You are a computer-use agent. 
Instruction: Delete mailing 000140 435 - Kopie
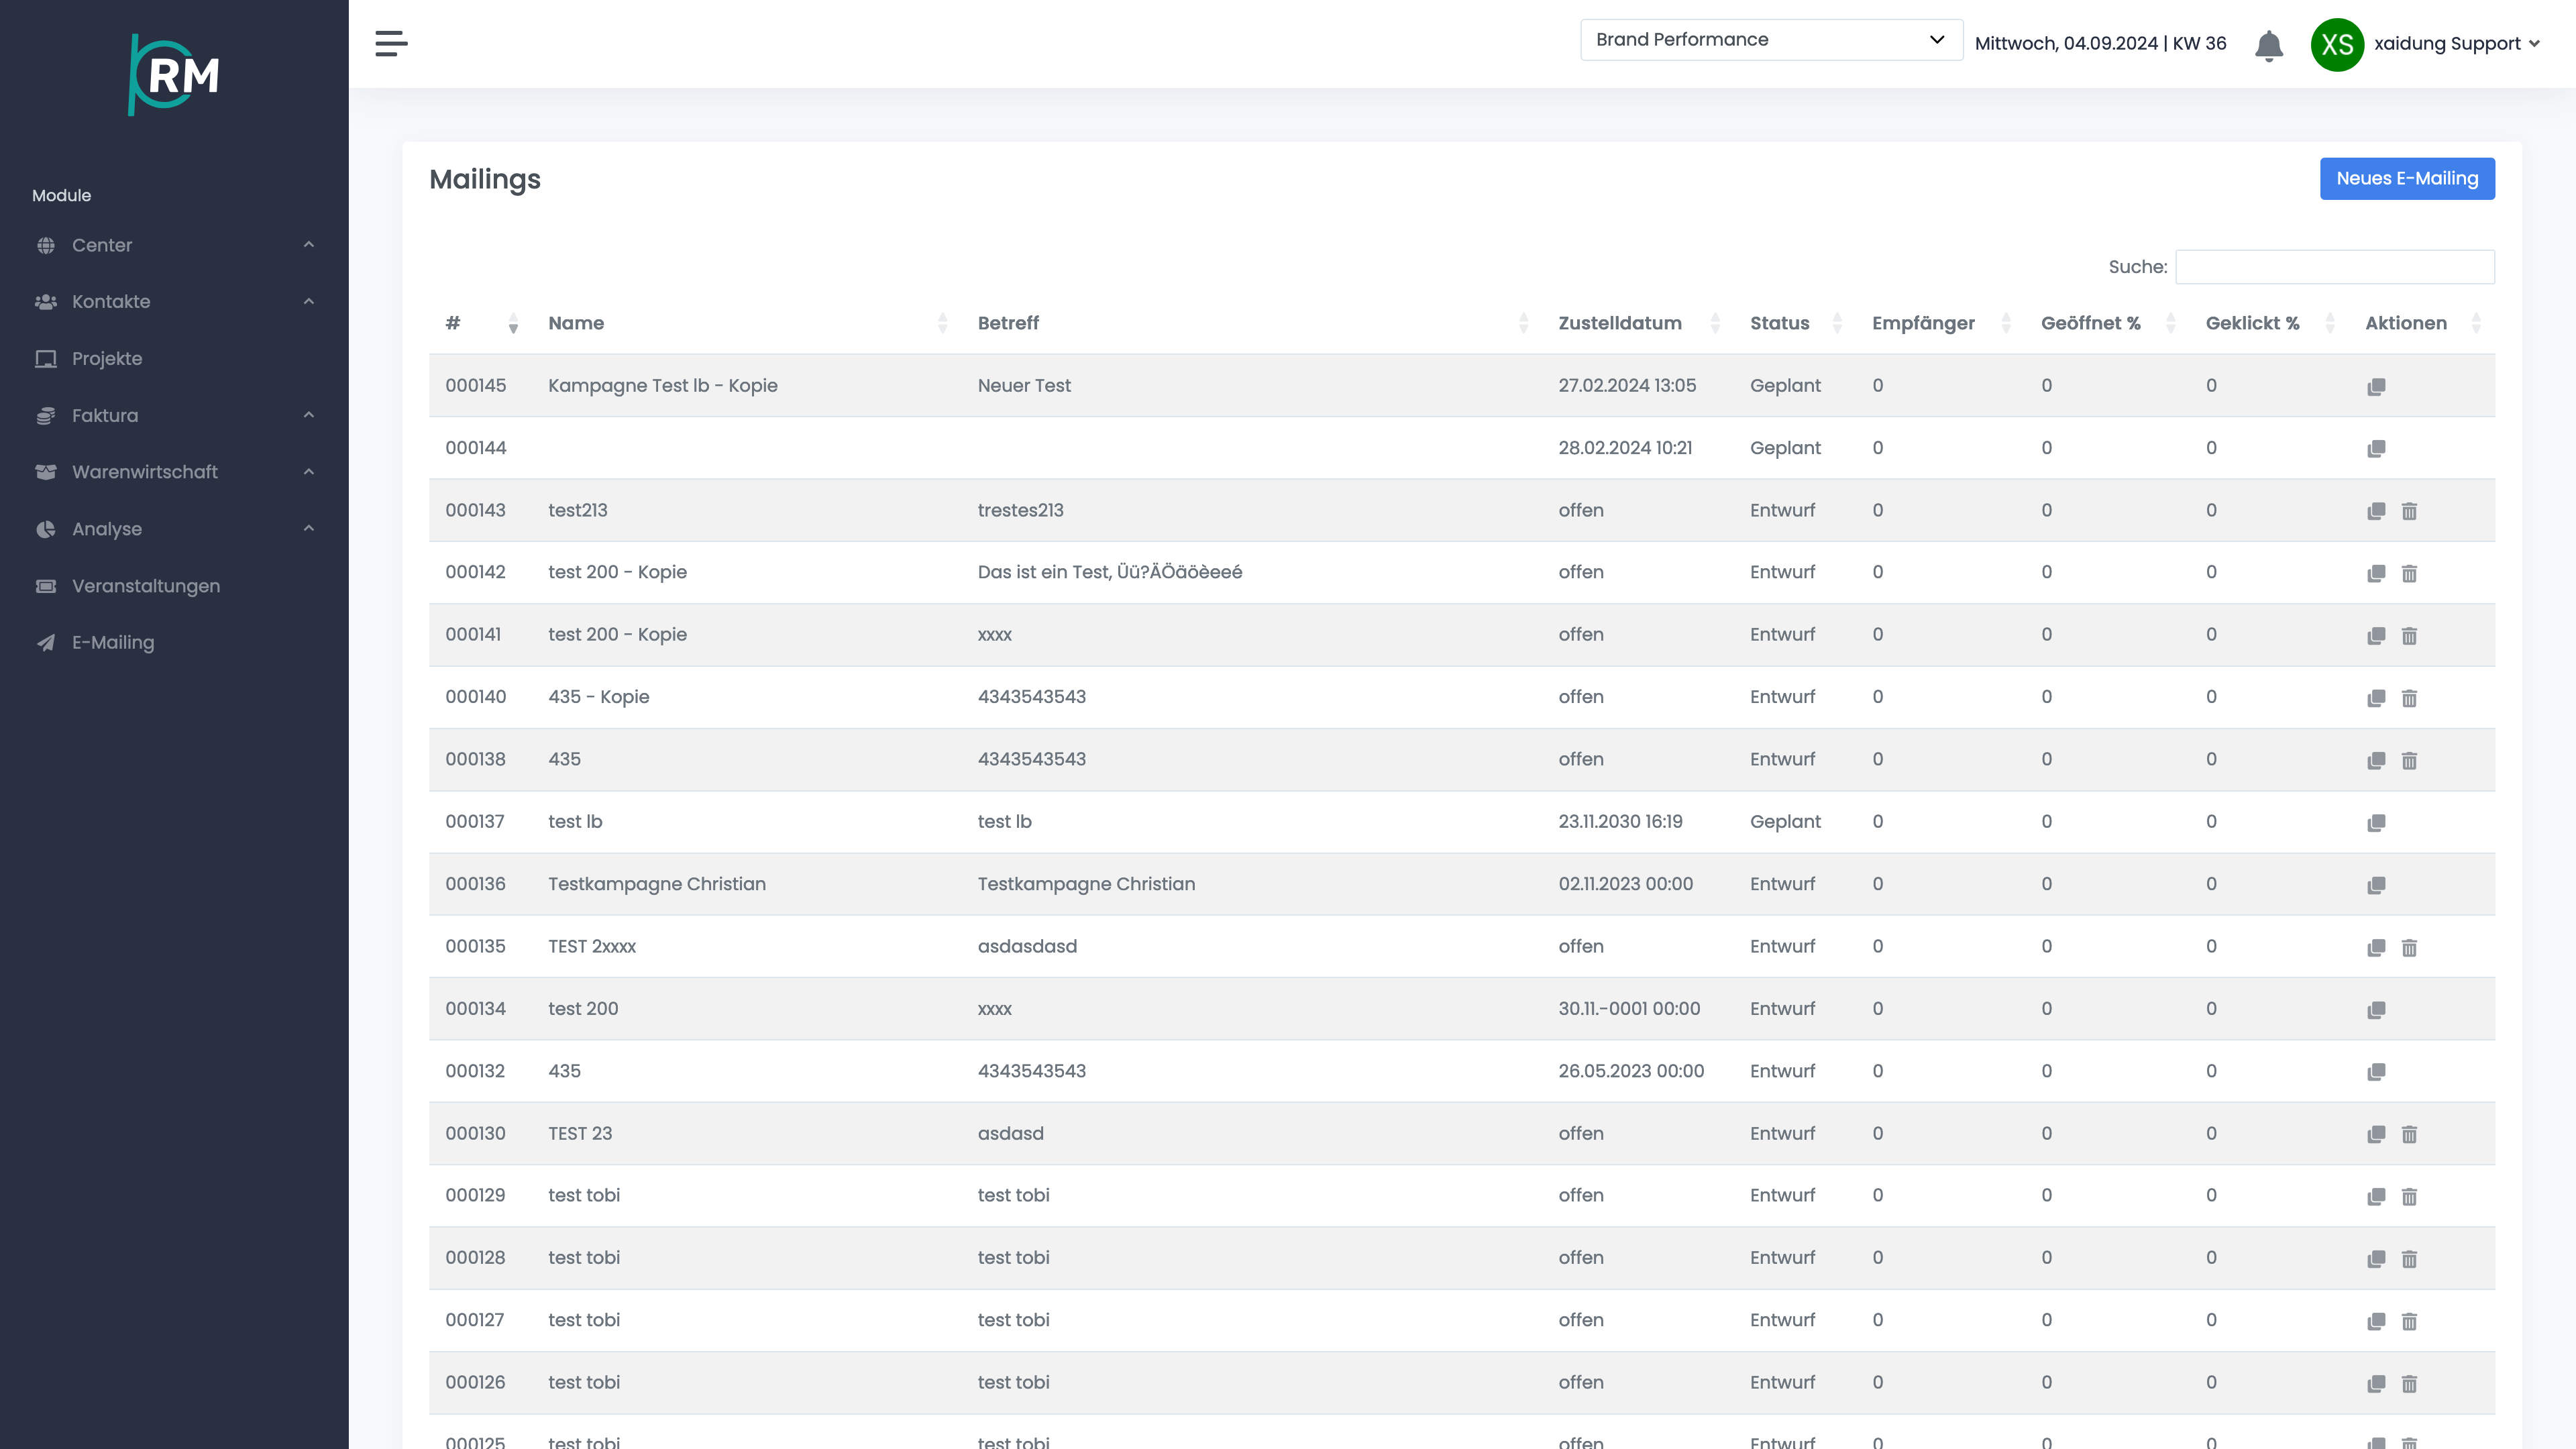click(x=2409, y=698)
